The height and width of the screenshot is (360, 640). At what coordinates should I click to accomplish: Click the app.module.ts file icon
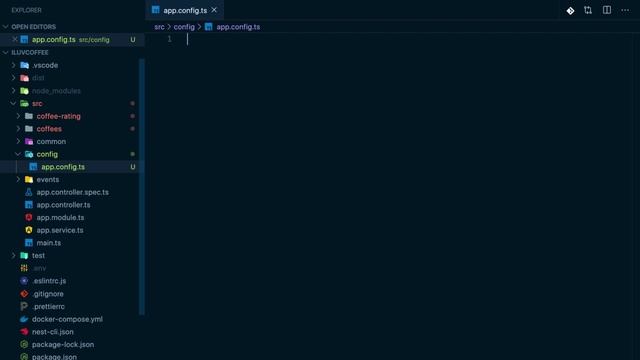pyautogui.click(x=29, y=217)
